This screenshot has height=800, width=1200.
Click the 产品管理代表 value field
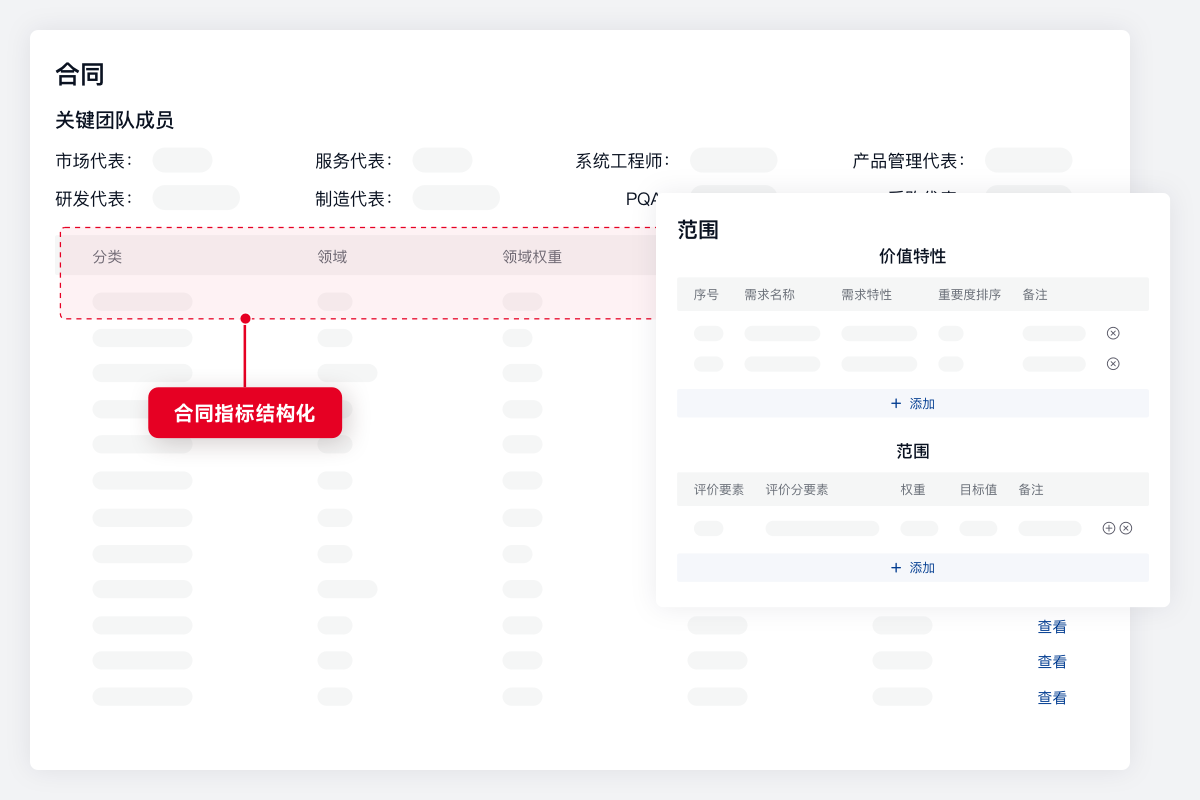[1028, 160]
